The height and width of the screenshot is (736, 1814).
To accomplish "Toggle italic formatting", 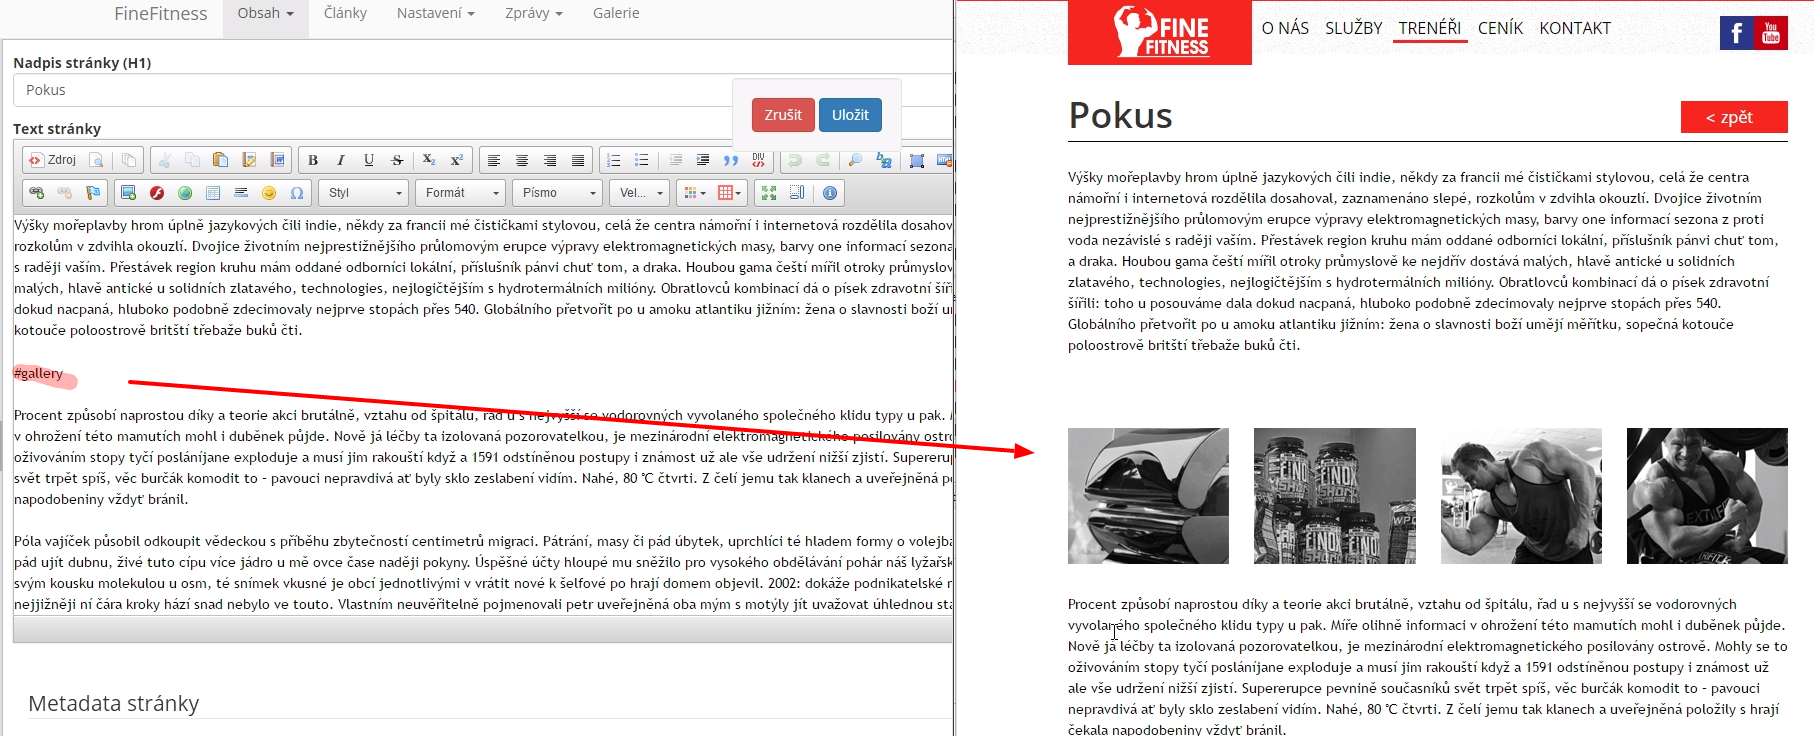I will pos(341,160).
